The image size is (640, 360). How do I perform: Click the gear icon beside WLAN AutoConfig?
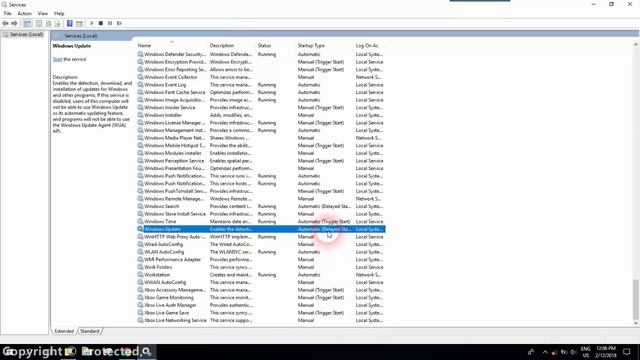coord(140,252)
